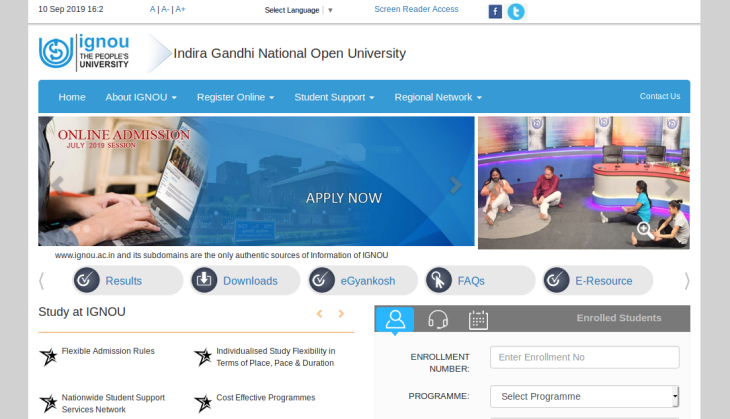Click the Downloads icon
This screenshot has width=730, height=419.
pyautogui.click(x=204, y=280)
